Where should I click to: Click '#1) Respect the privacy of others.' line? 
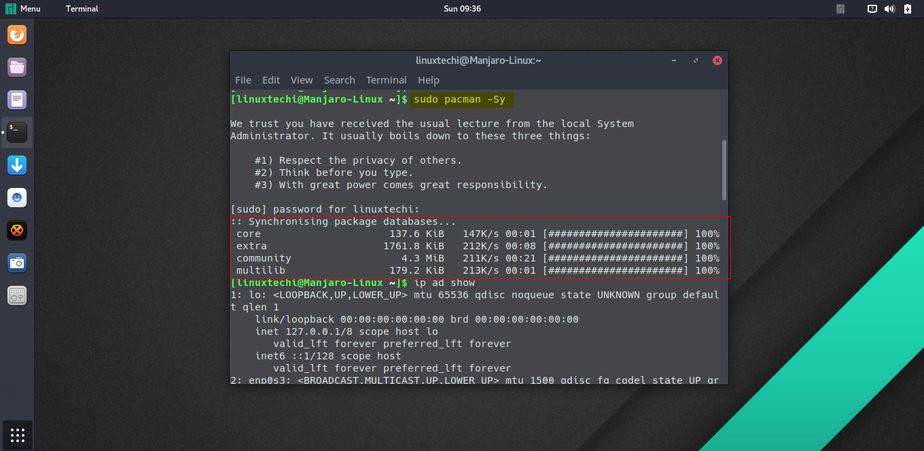click(x=358, y=160)
